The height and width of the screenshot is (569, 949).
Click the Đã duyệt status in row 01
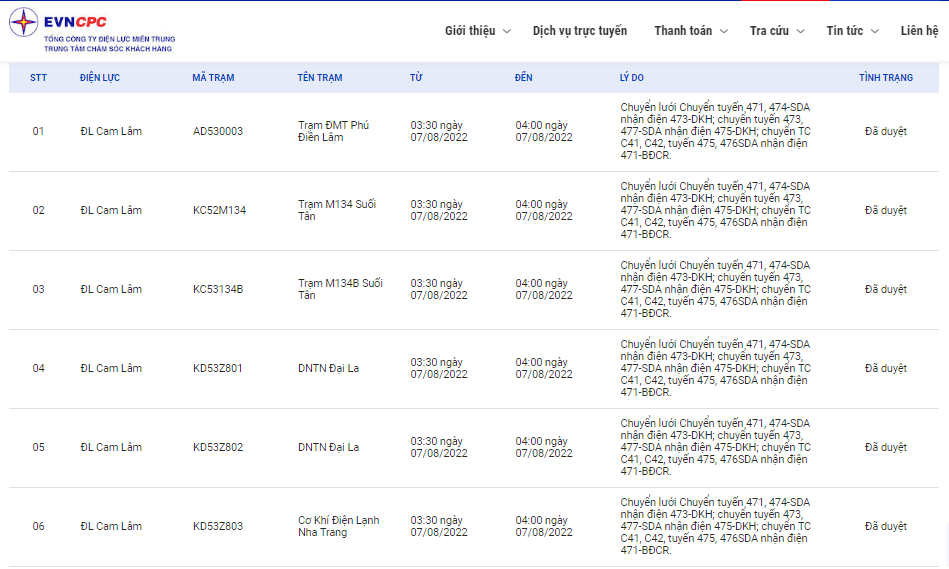[x=885, y=132]
